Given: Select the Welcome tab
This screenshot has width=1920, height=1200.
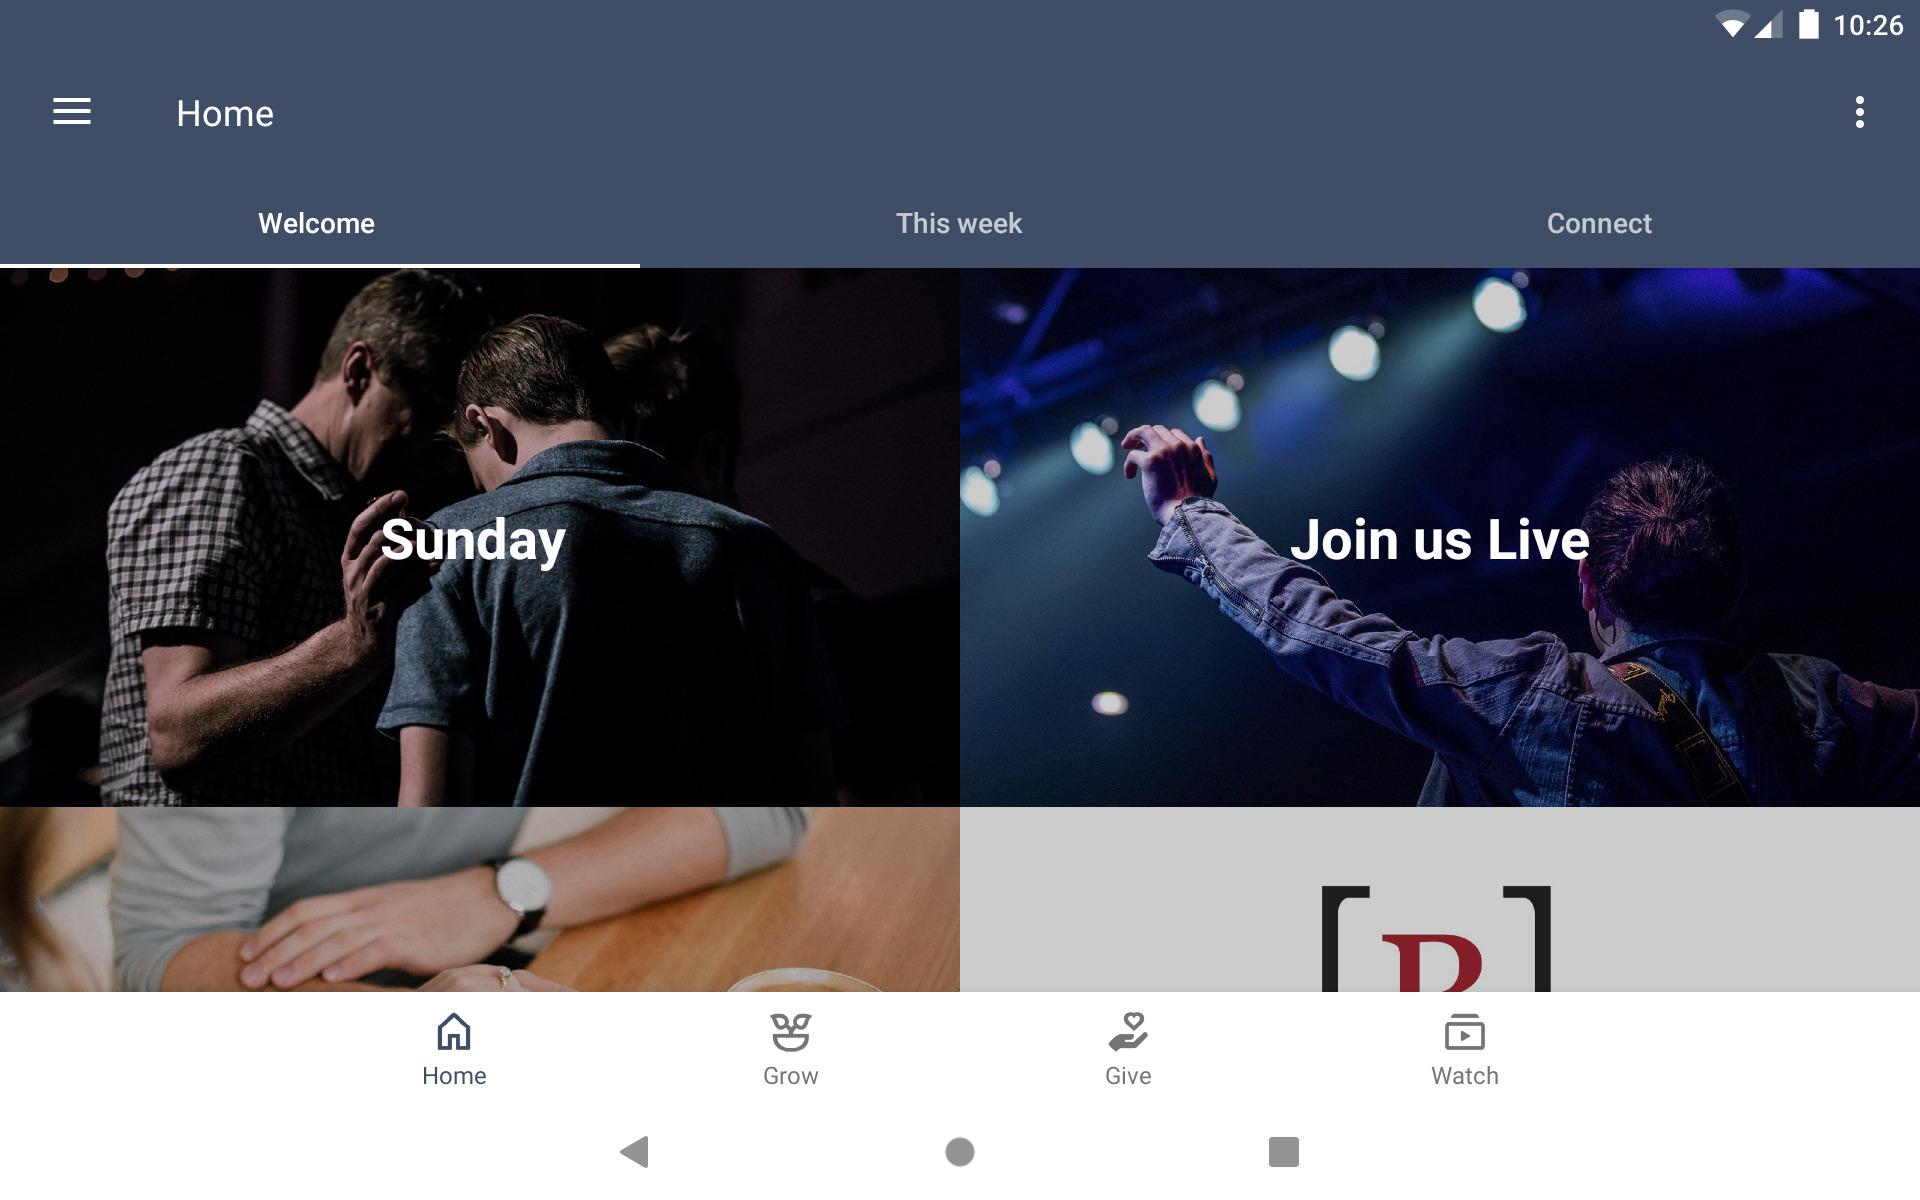Looking at the screenshot, I should (x=317, y=223).
